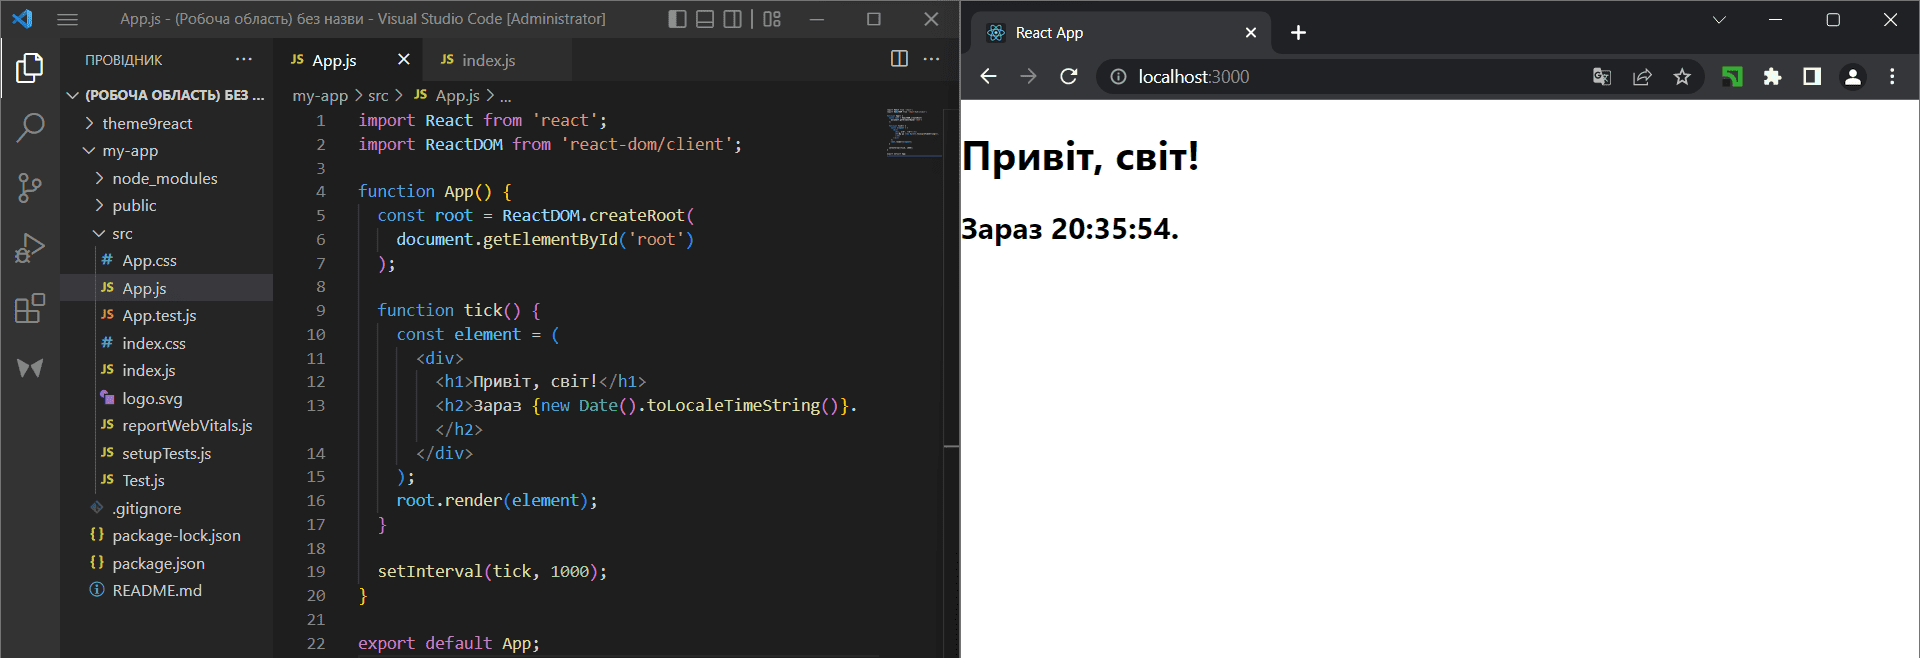Toggle the bottom panel layout button
Image resolution: width=1920 pixels, height=658 pixels.
705,19
